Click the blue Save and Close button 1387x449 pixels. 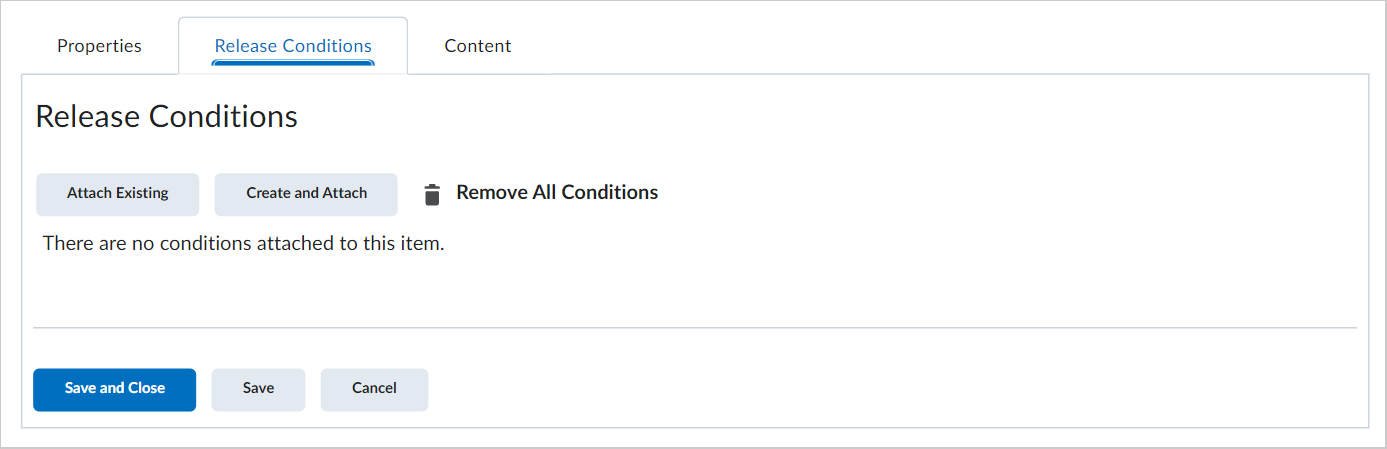115,389
